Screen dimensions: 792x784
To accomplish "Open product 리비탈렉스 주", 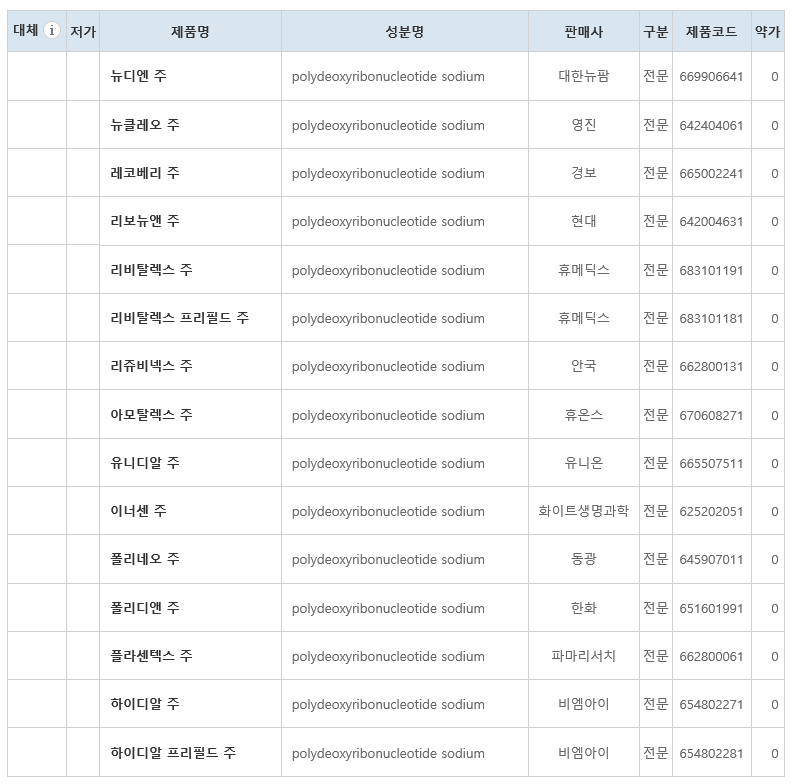I will coord(152,270).
